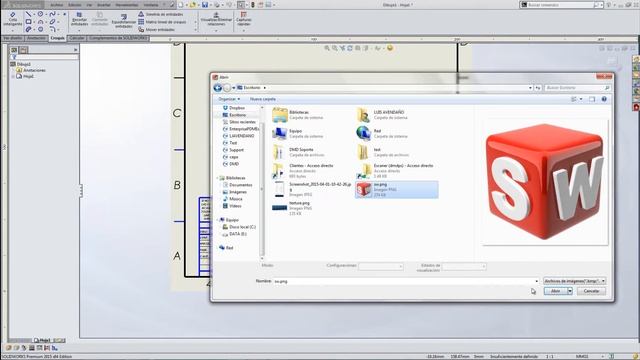
Task: Click Matriz lineal de croquis tool
Action: (x=162, y=22)
